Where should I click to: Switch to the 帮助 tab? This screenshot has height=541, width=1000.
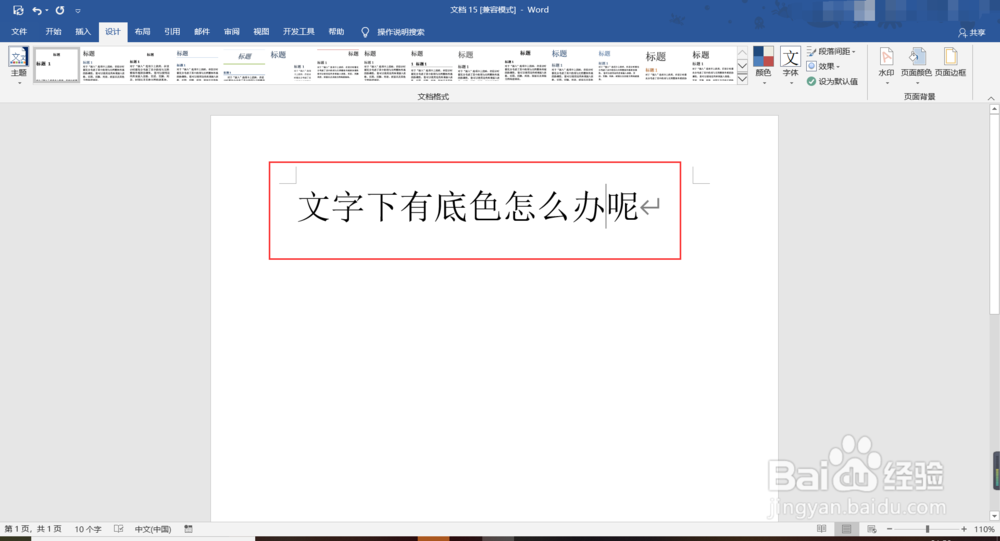pyautogui.click(x=336, y=32)
